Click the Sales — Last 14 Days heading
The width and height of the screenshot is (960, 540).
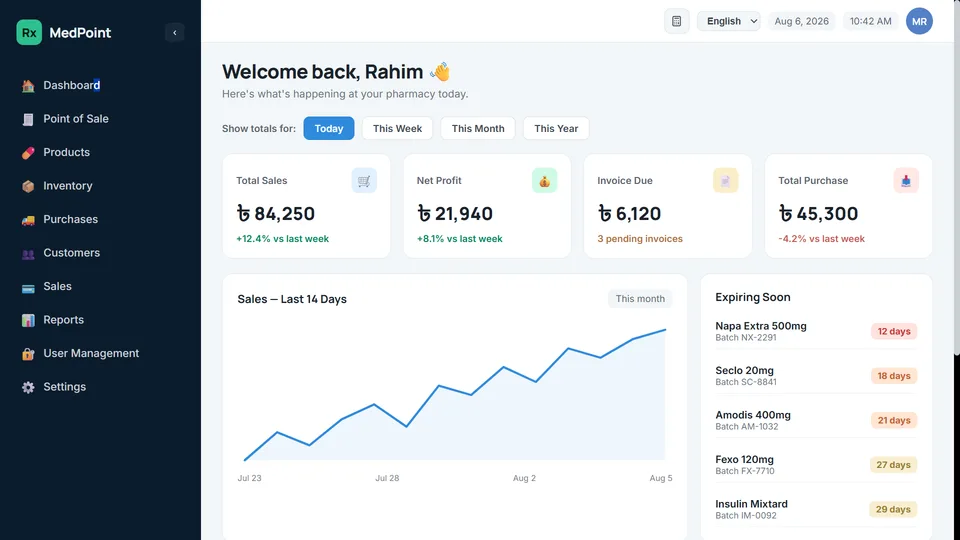click(292, 299)
